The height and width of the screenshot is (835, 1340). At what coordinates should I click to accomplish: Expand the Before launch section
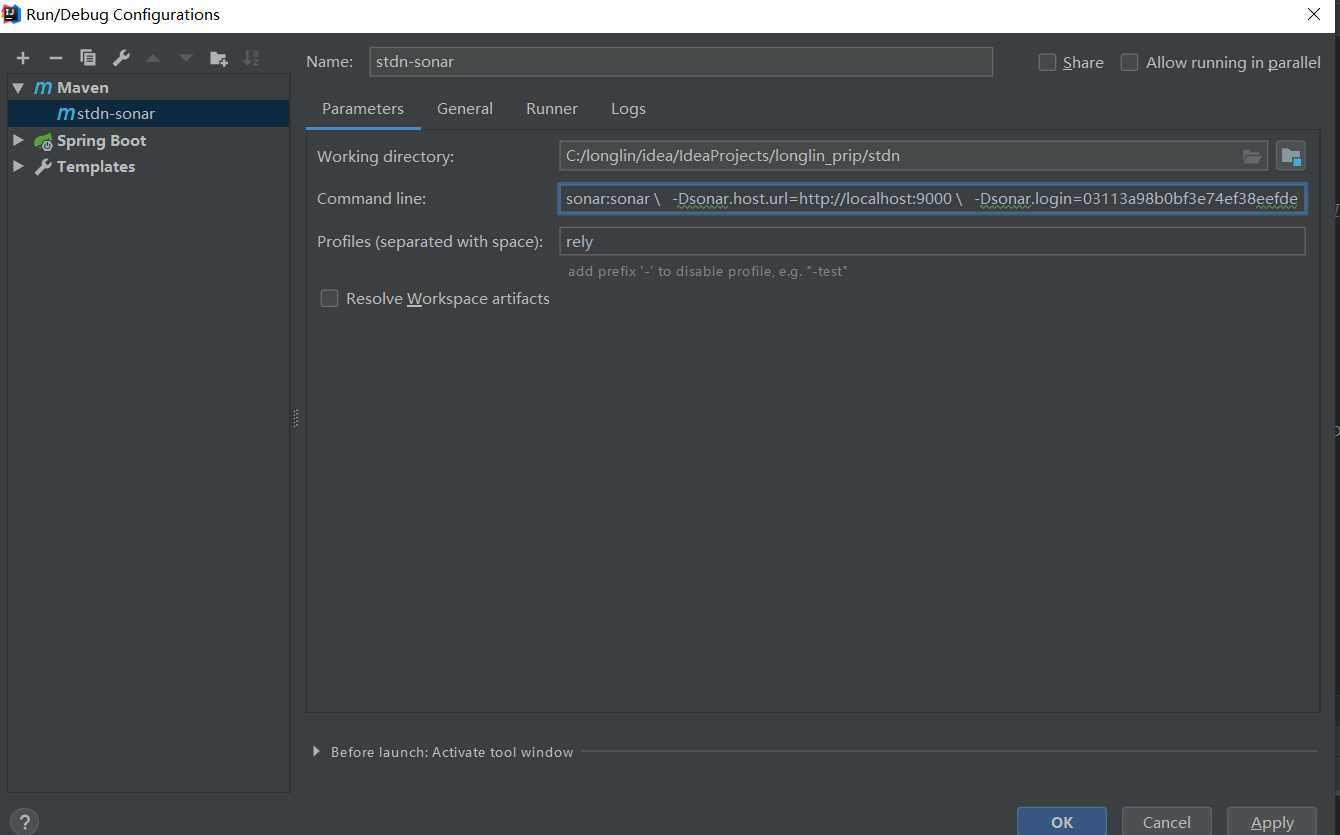point(317,752)
